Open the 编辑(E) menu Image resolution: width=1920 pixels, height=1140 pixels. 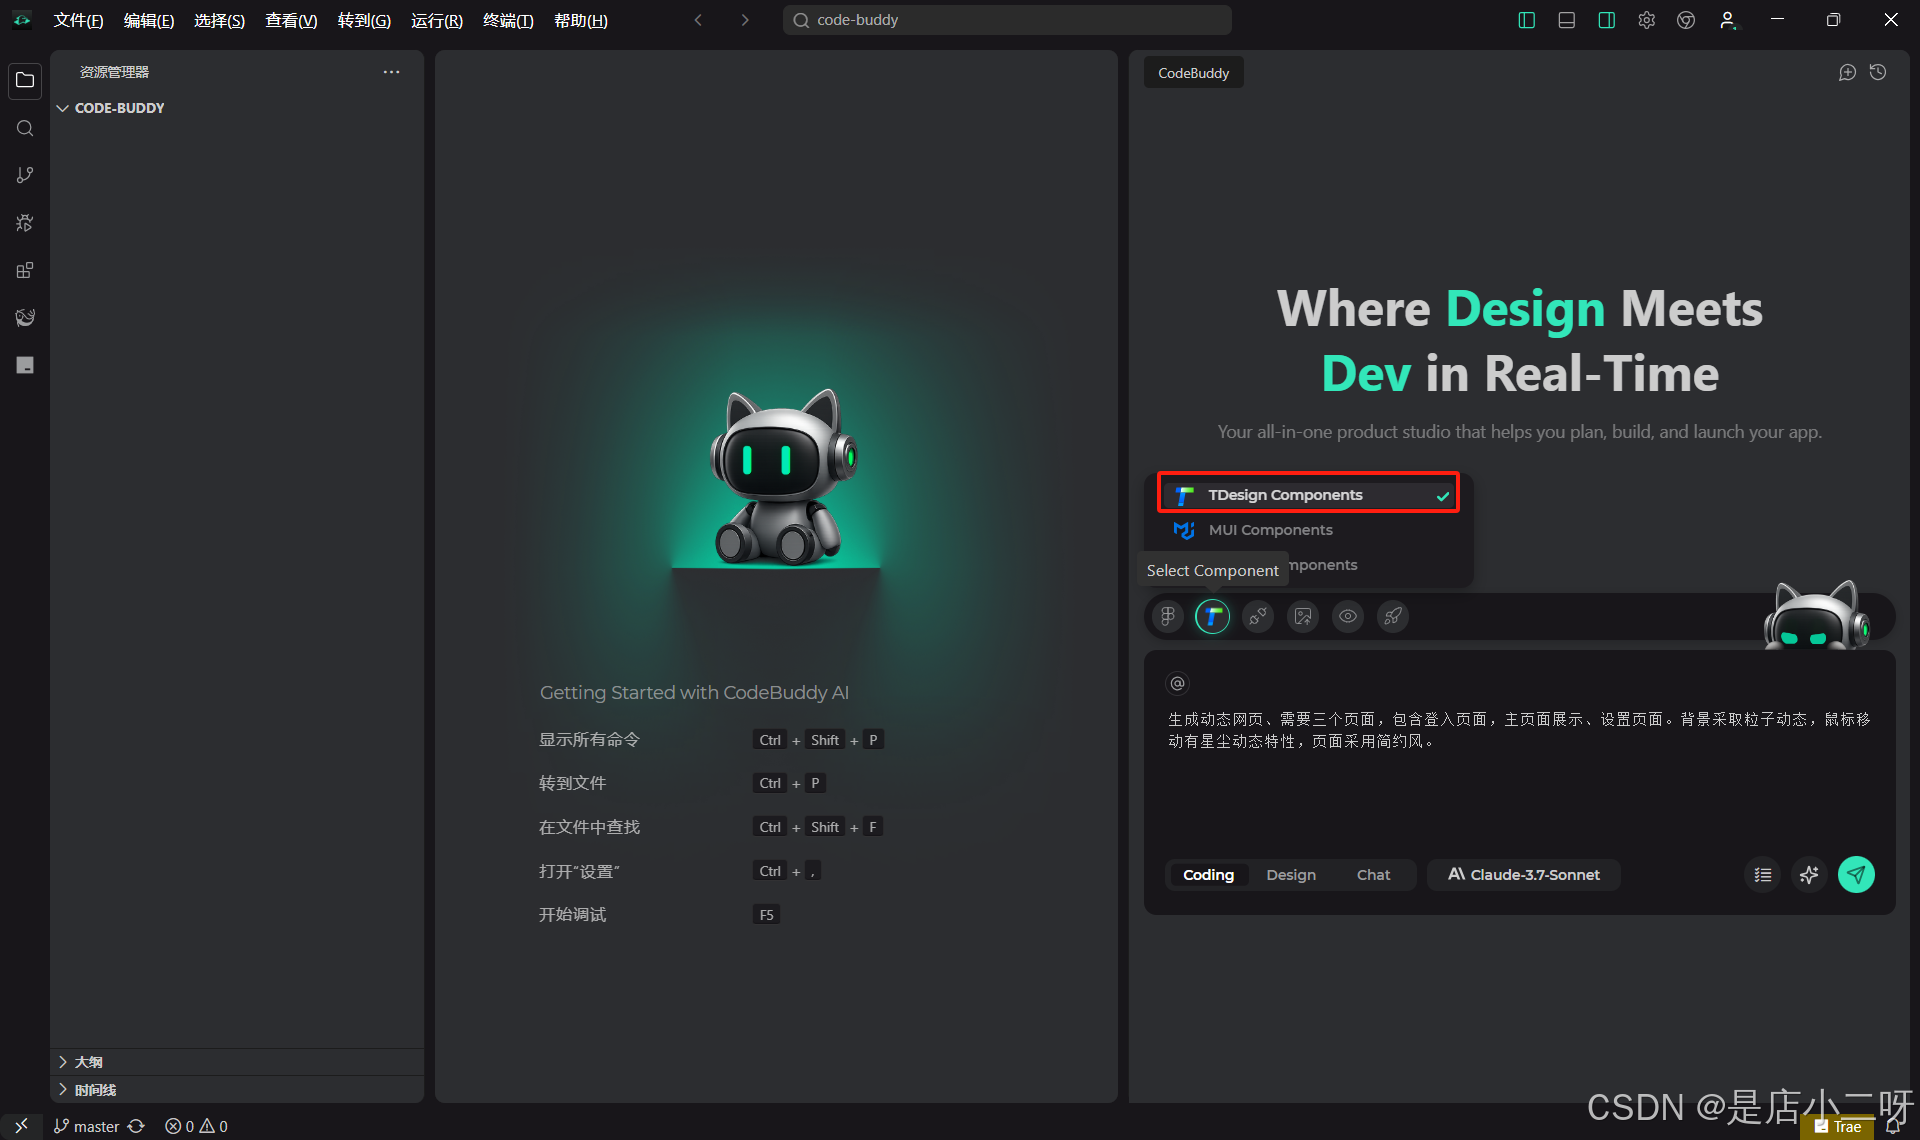tap(149, 20)
